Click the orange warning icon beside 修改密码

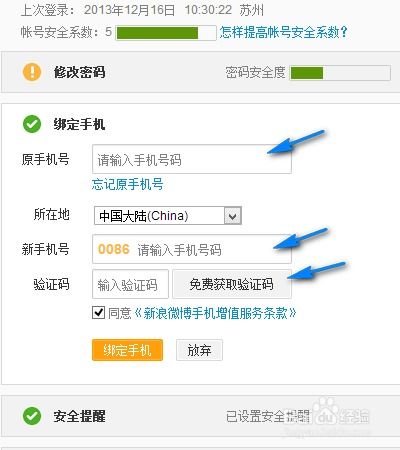pyautogui.click(x=32, y=72)
